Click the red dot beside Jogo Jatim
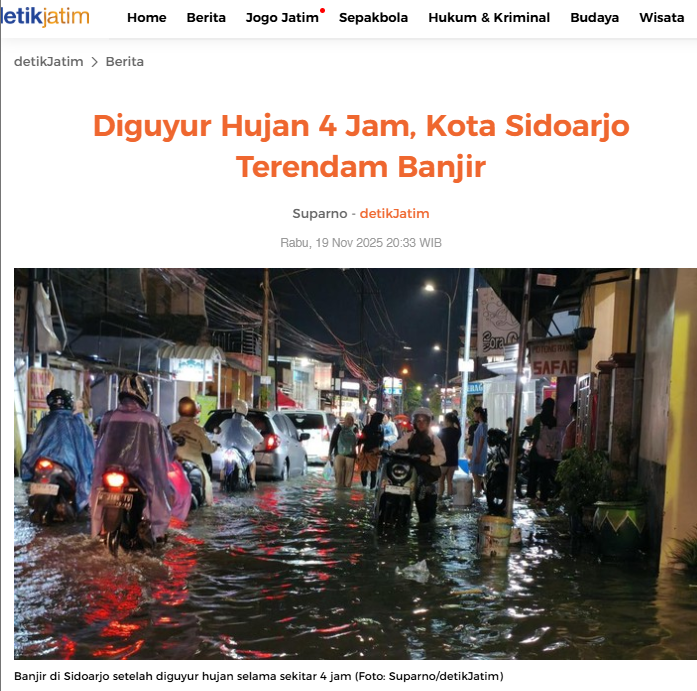 [x=322, y=11]
